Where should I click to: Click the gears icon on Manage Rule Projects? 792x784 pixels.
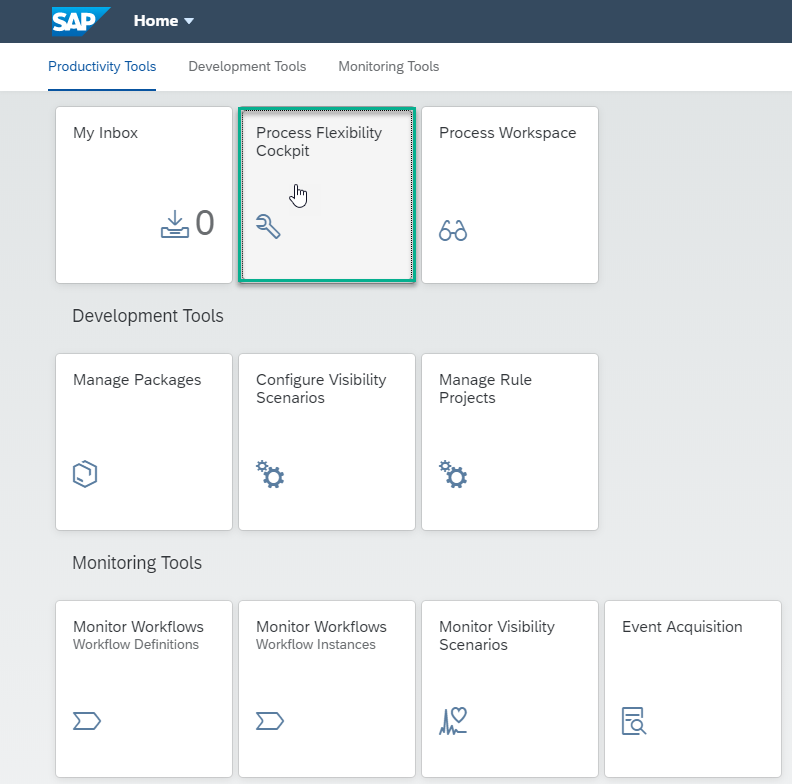453,474
